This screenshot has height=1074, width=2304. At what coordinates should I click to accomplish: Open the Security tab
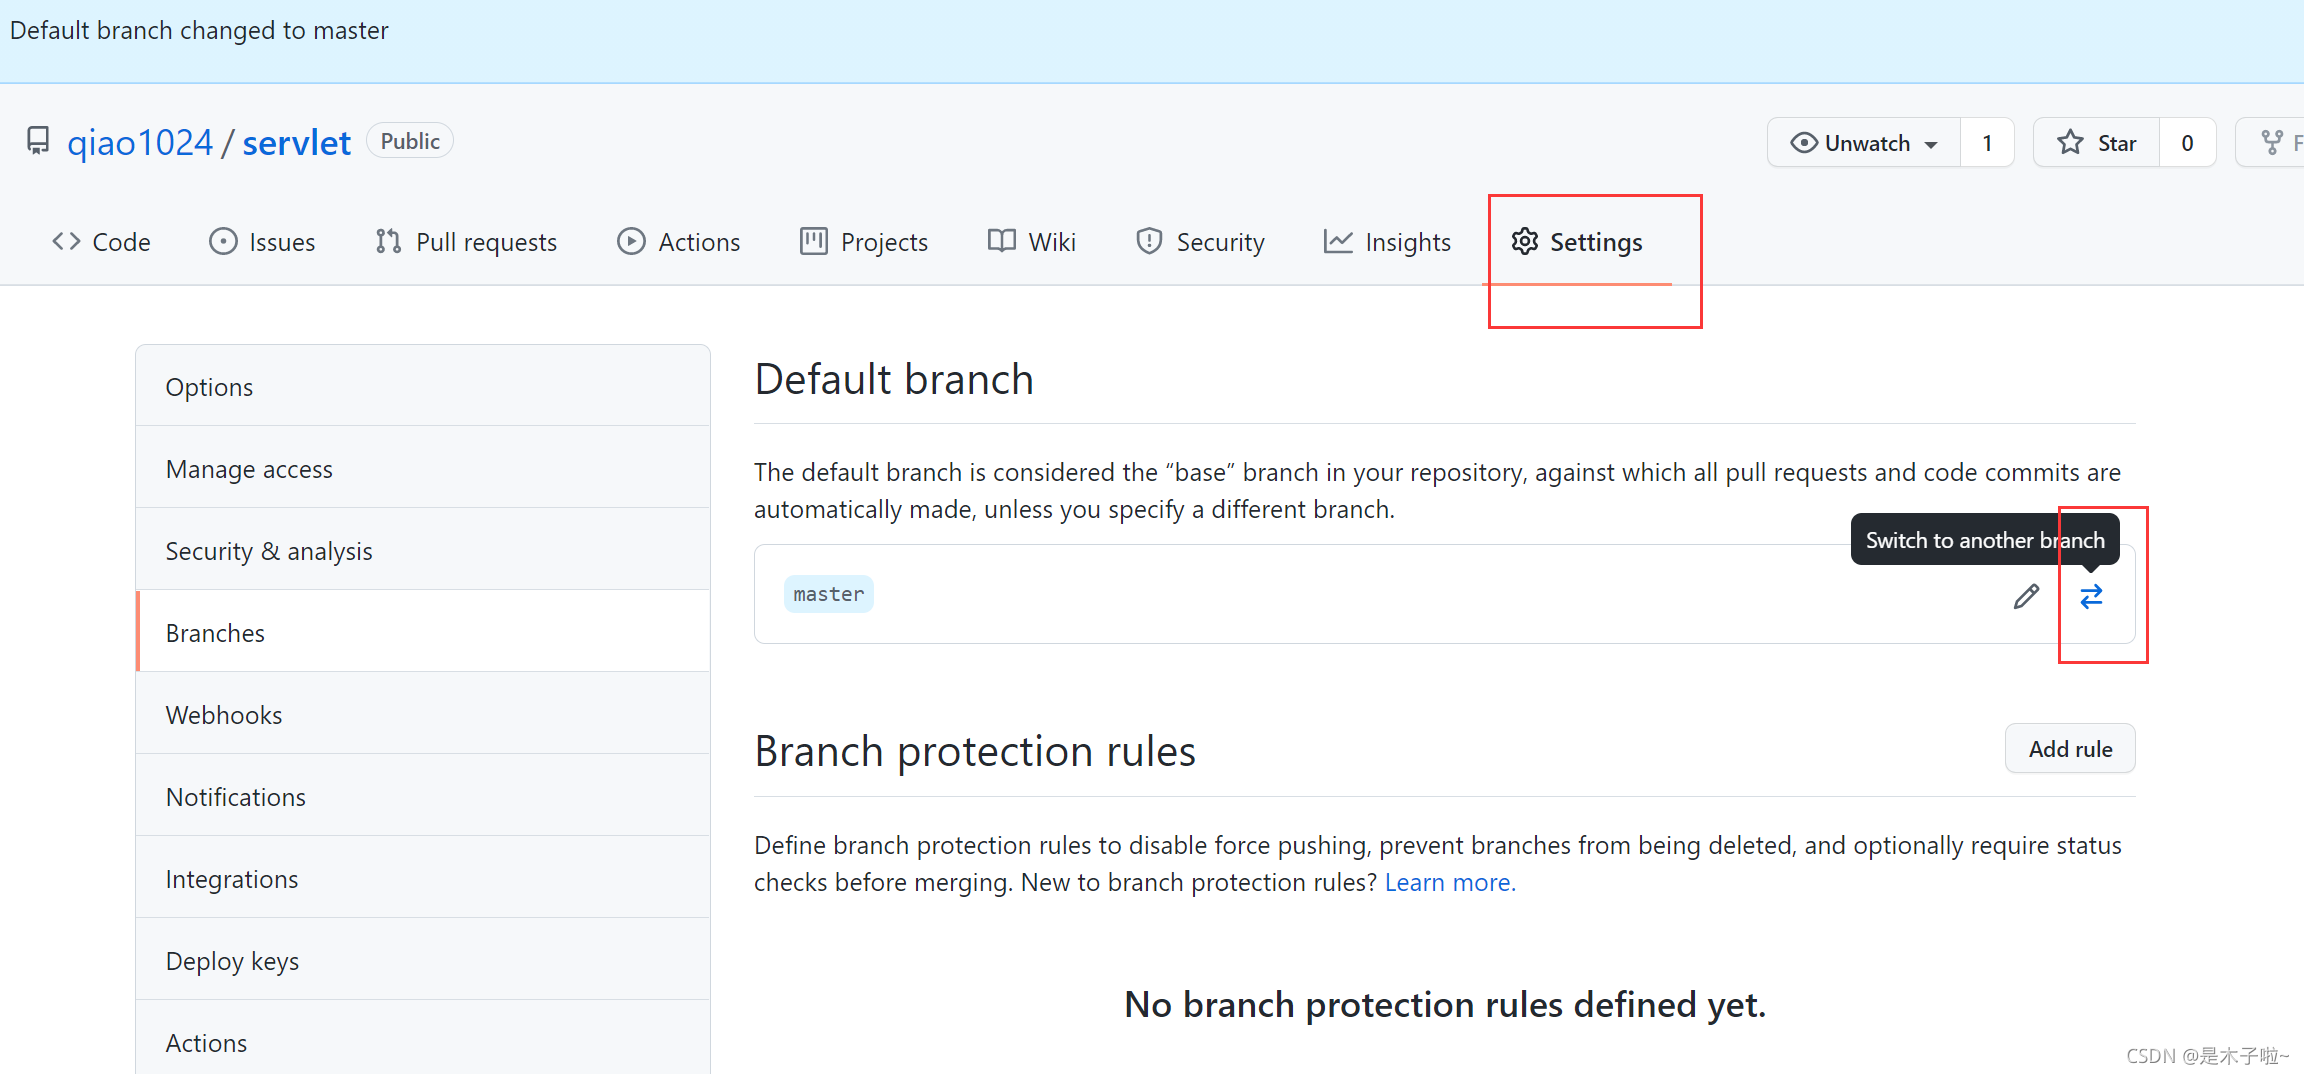[x=1200, y=242]
